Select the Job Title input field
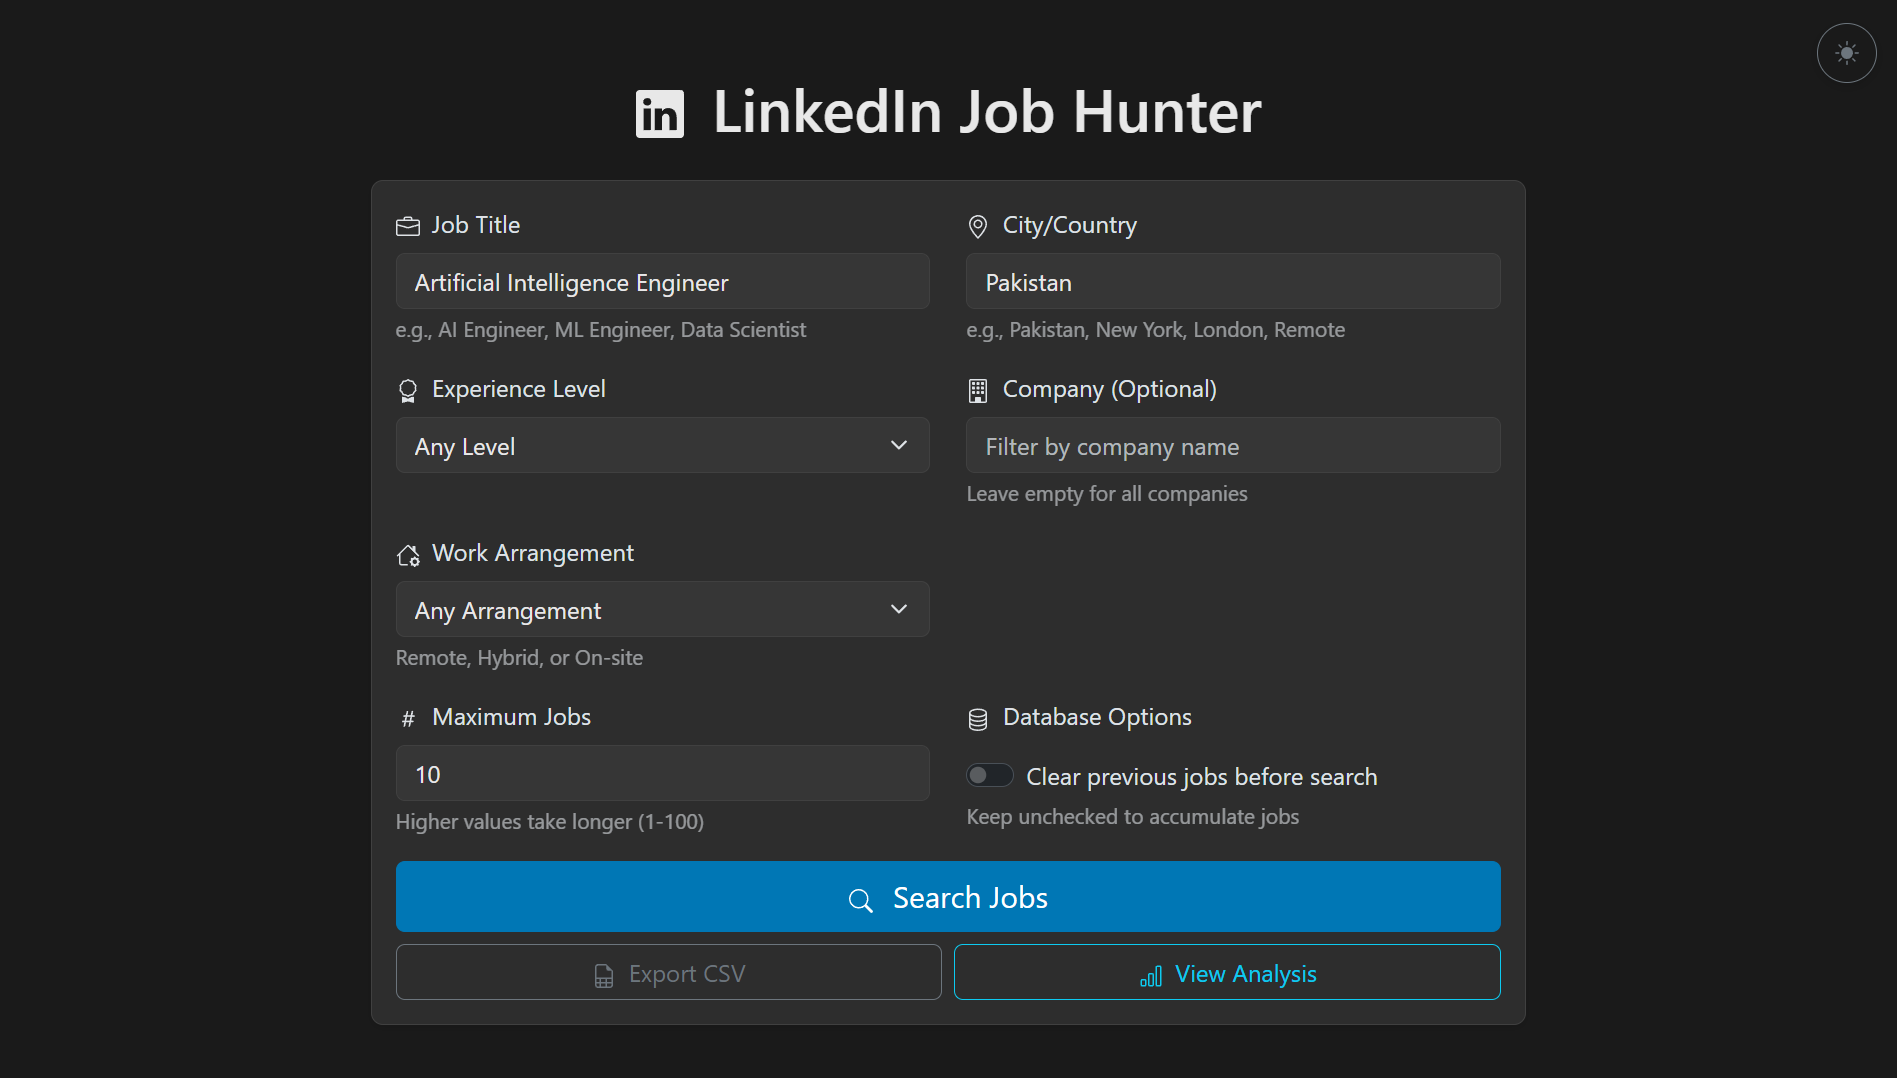This screenshot has height=1078, width=1897. pyautogui.click(x=662, y=281)
